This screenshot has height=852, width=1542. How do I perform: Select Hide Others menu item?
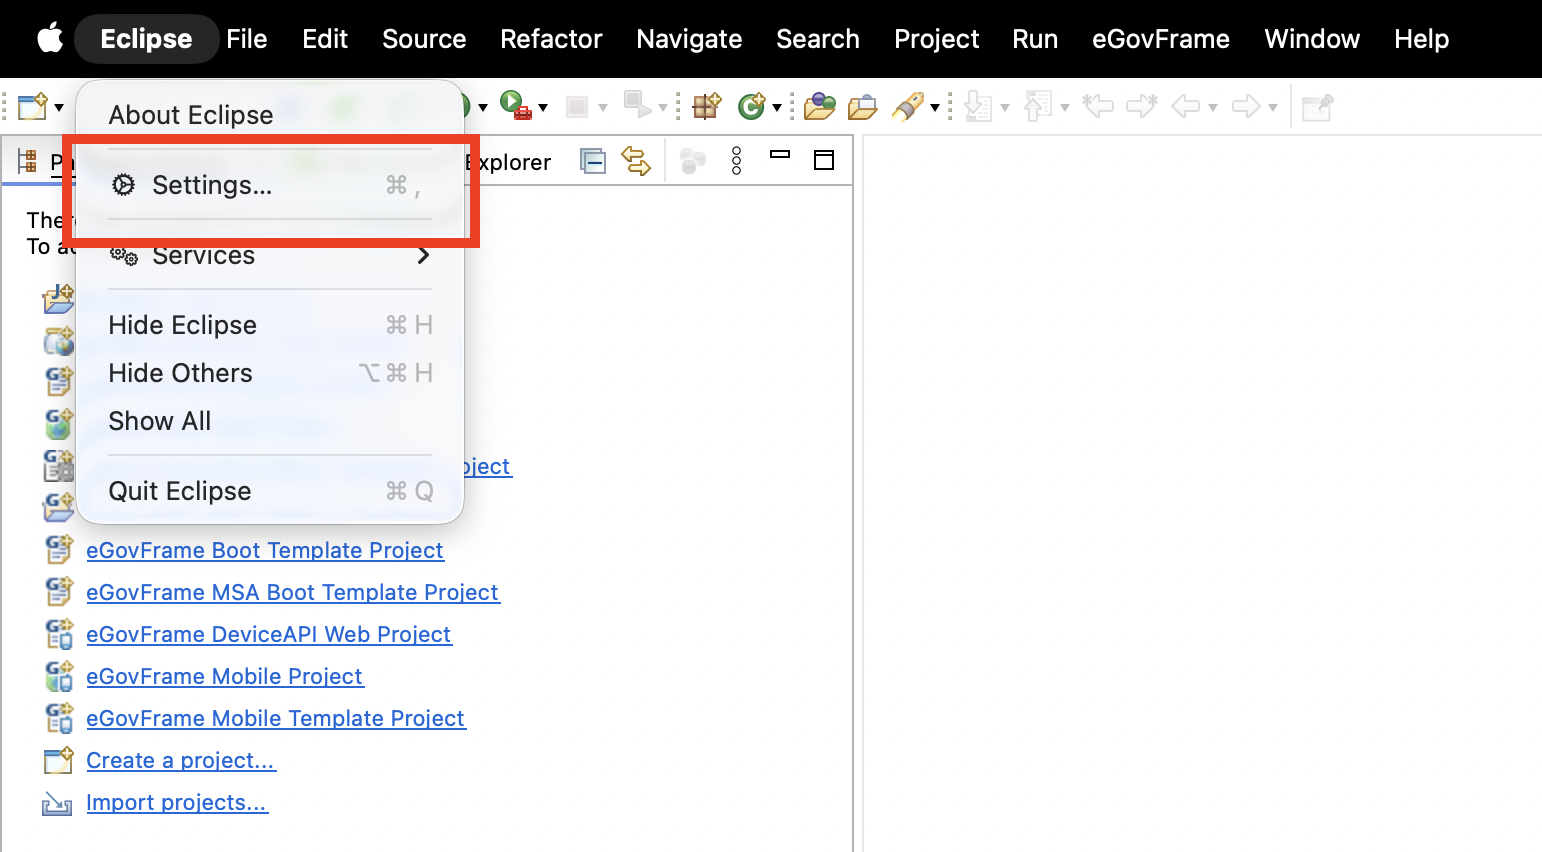pyautogui.click(x=270, y=373)
